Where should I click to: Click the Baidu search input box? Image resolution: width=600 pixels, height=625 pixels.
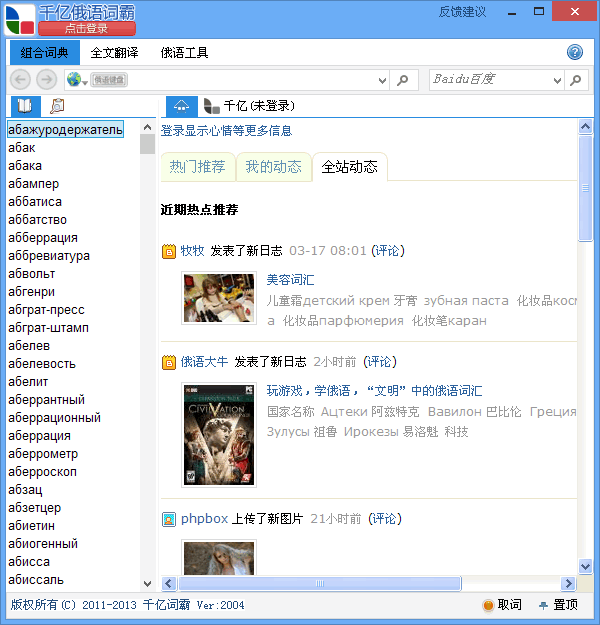[490, 80]
